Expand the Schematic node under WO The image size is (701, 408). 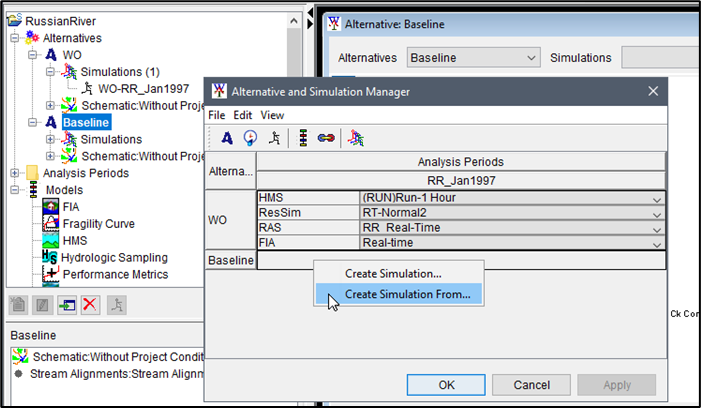coord(50,105)
